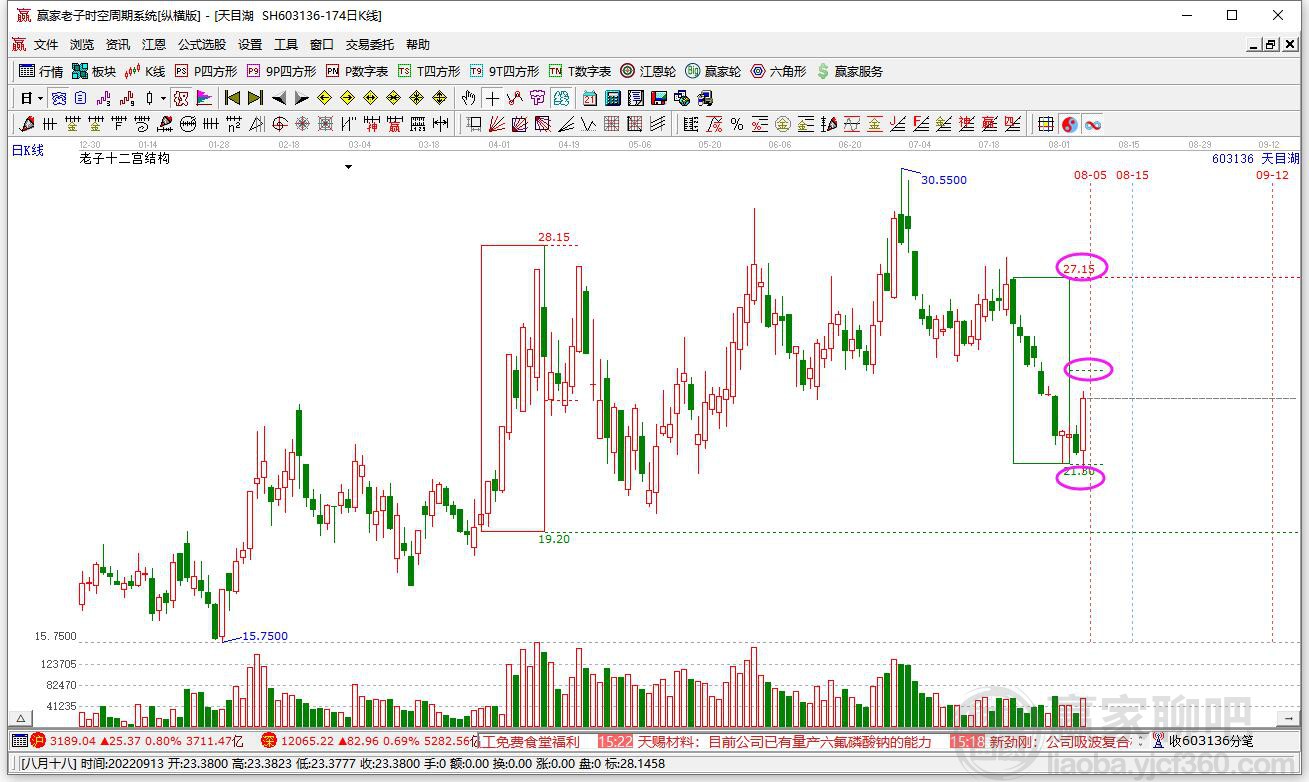Open 天赐材料 news ticker headline

pyautogui.click(x=785, y=741)
